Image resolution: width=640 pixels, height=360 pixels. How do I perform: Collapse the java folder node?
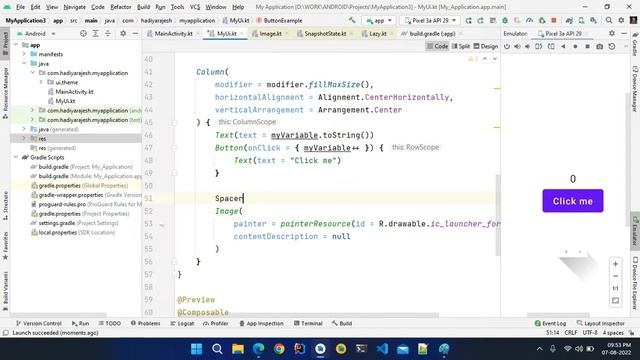pyautogui.click(x=24, y=63)
